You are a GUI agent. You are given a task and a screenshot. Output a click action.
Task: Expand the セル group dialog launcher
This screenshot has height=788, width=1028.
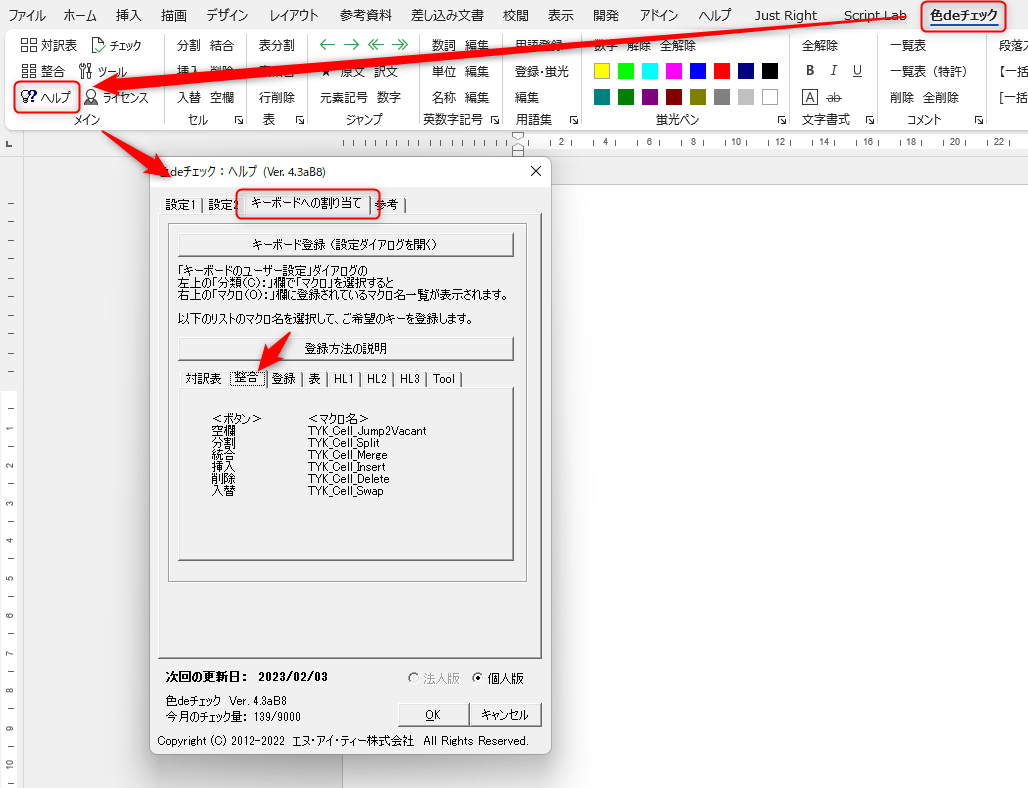coord(238,120)
